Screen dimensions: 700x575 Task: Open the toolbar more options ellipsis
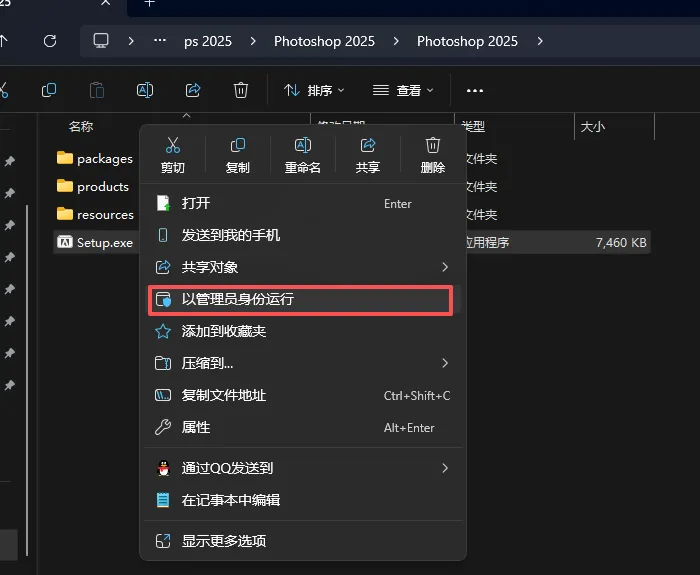tap(475, 91)
